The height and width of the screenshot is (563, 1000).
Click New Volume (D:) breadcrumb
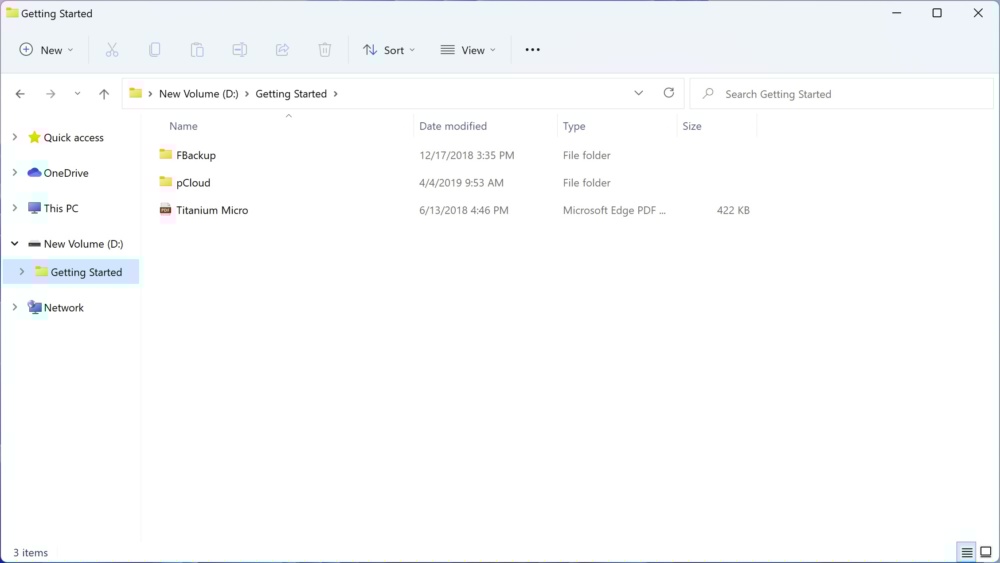(x=198, y=94)
